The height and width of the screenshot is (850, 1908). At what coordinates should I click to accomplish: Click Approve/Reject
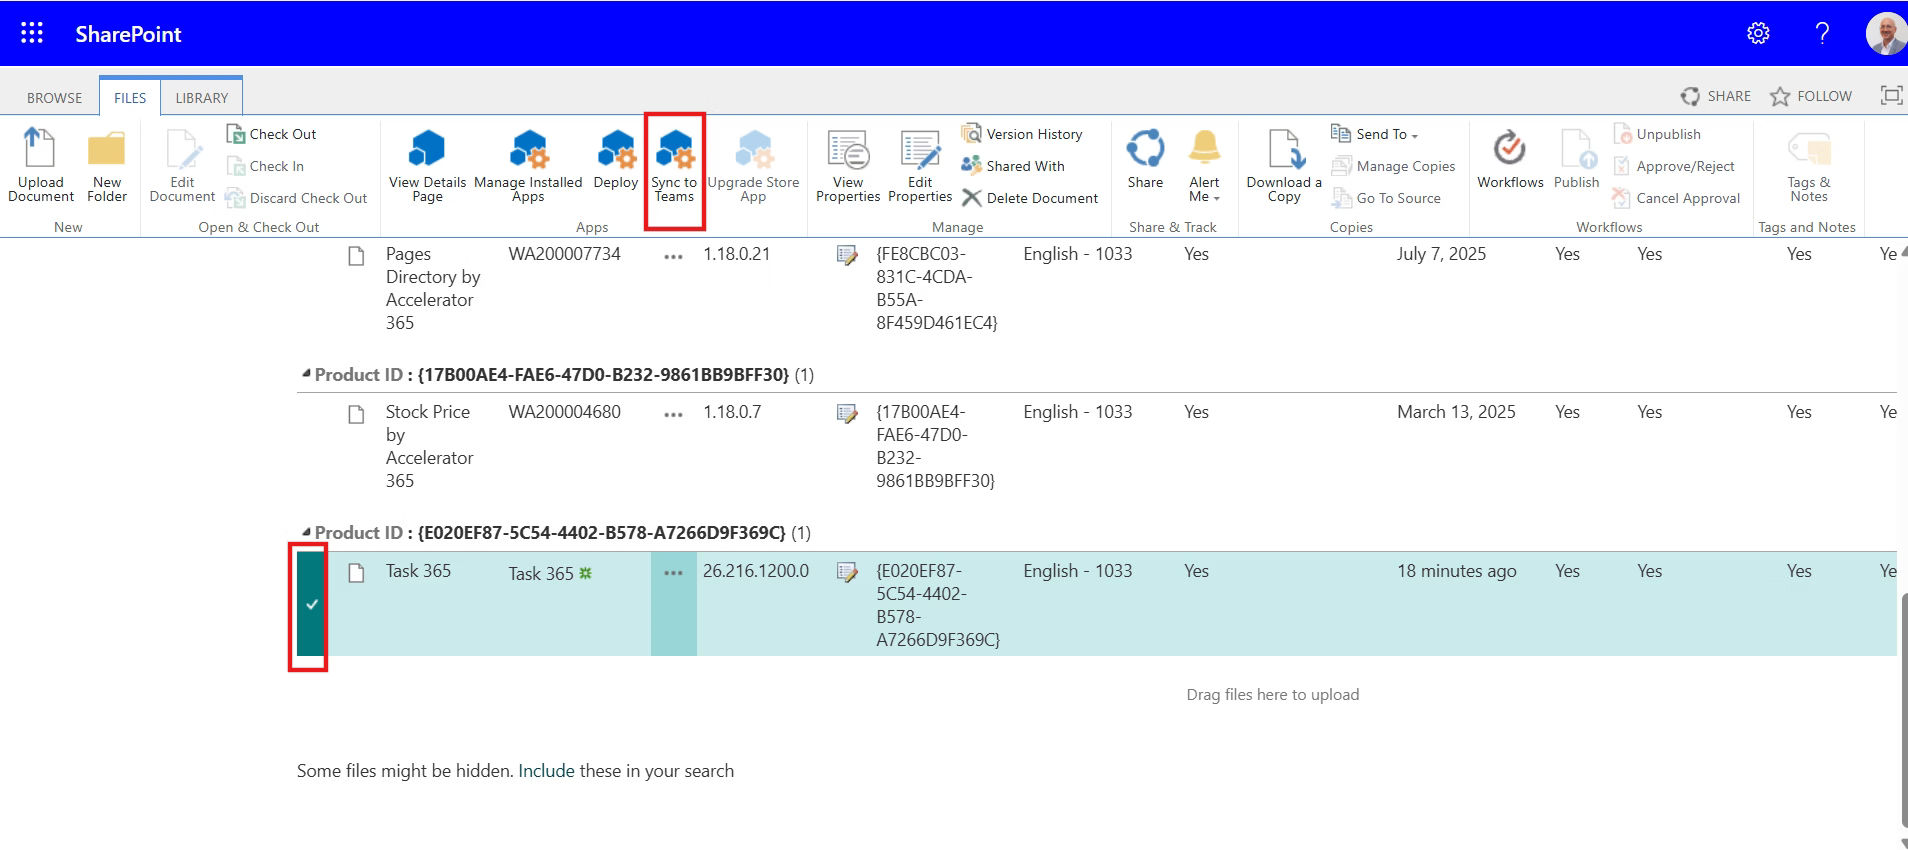tap(1674, 166)
